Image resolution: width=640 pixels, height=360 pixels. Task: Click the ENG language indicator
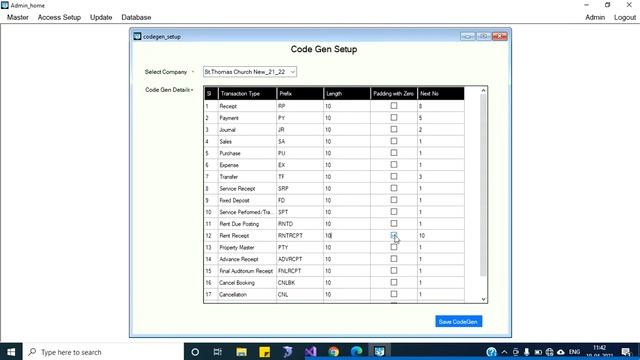tap(574, 352)
